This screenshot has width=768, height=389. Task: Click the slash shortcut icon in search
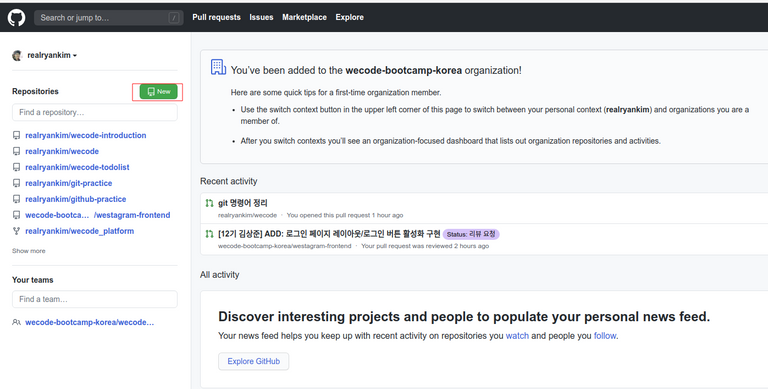click(x=174, y=18)
